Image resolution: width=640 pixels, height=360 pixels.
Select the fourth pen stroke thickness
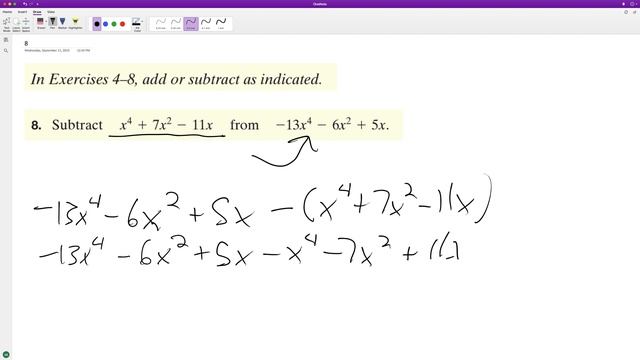click(x=206, y=24)
